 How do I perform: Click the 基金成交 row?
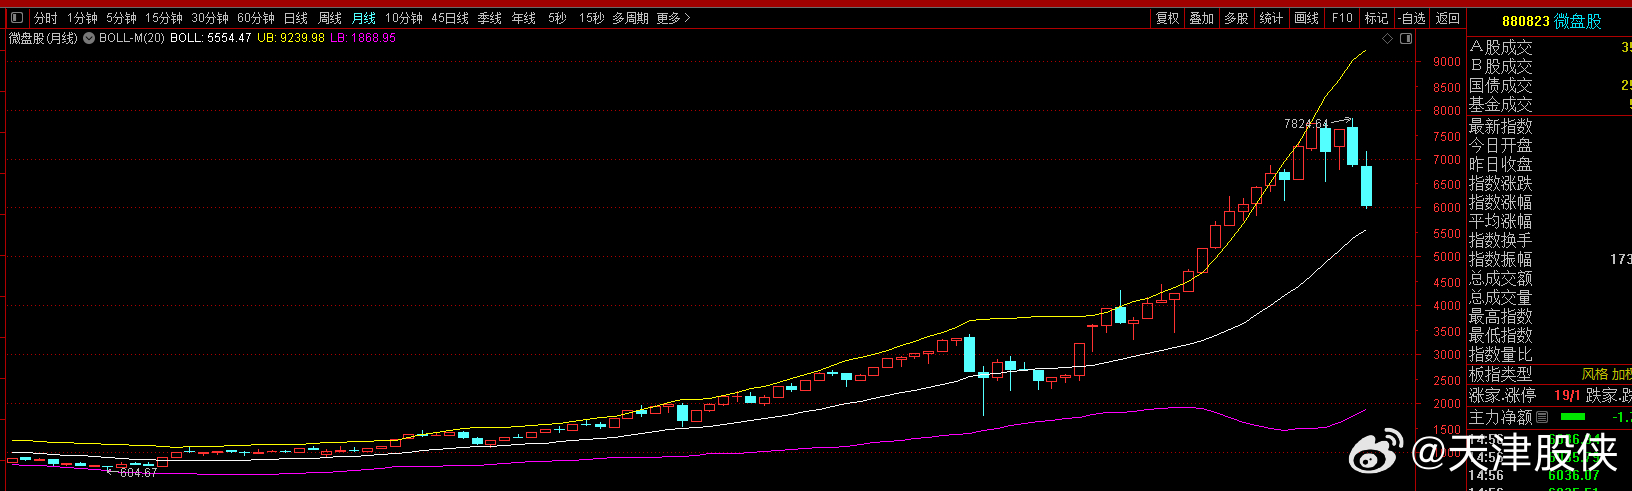(1550, 104)
